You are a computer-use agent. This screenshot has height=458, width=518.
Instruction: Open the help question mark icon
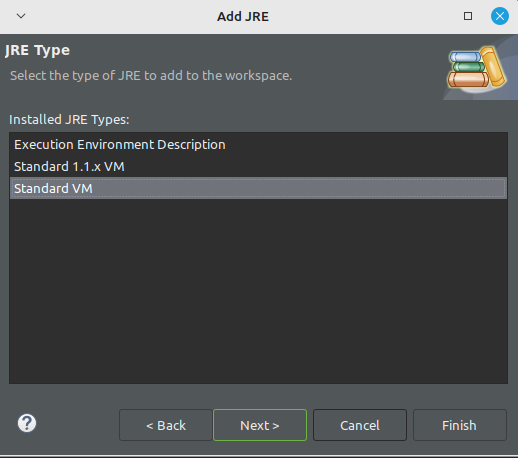tap(27, 423)
